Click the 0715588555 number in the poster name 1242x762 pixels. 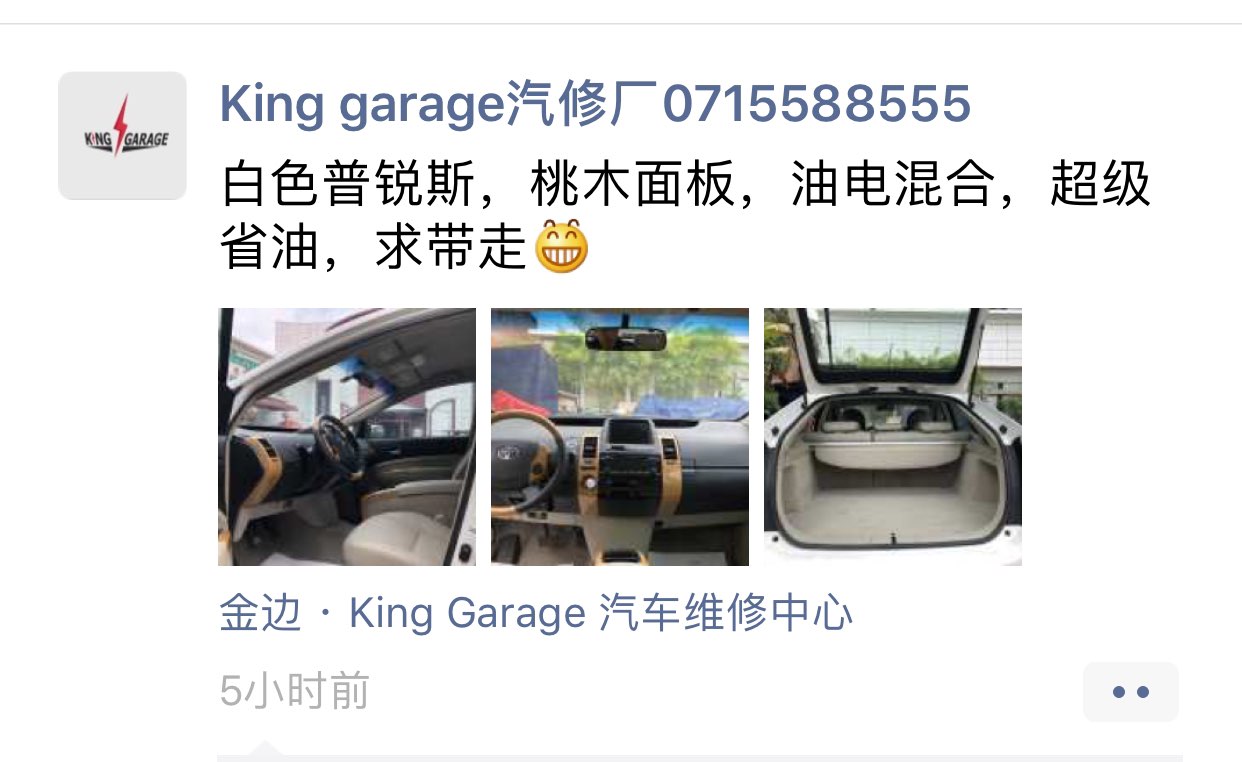coord(817,104)
